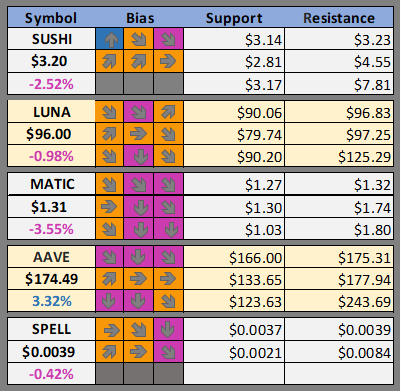Click the -0.98% change value

tap(51, 156)
